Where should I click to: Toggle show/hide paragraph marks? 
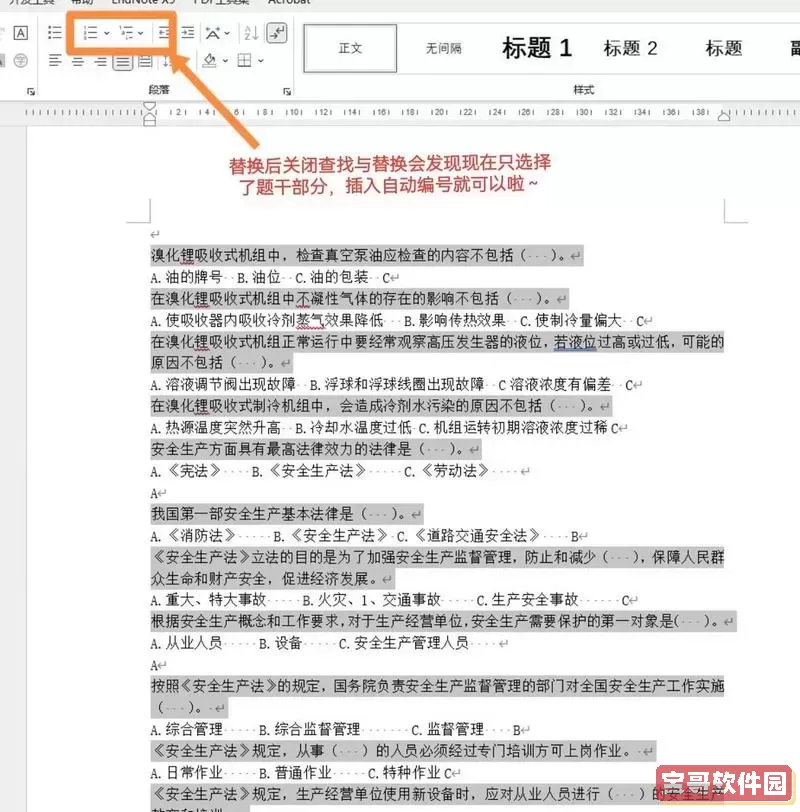coord(277,33)
